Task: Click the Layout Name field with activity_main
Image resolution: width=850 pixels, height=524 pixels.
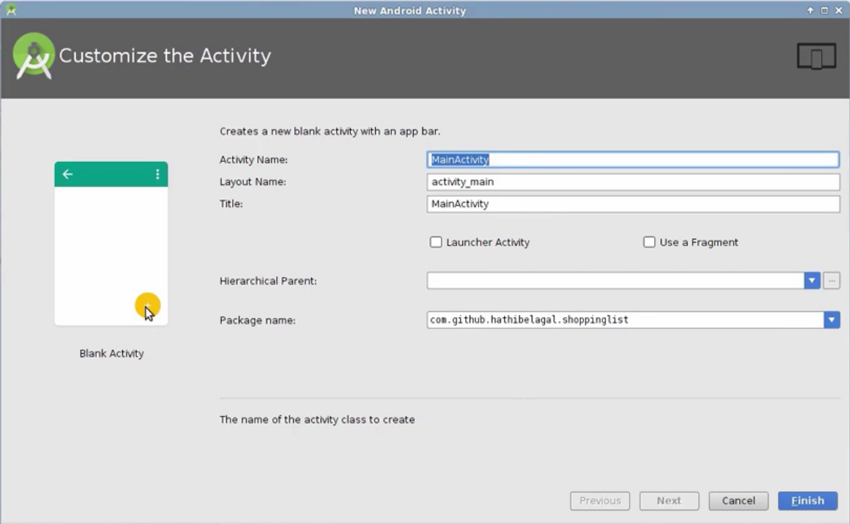Action: 633,182
